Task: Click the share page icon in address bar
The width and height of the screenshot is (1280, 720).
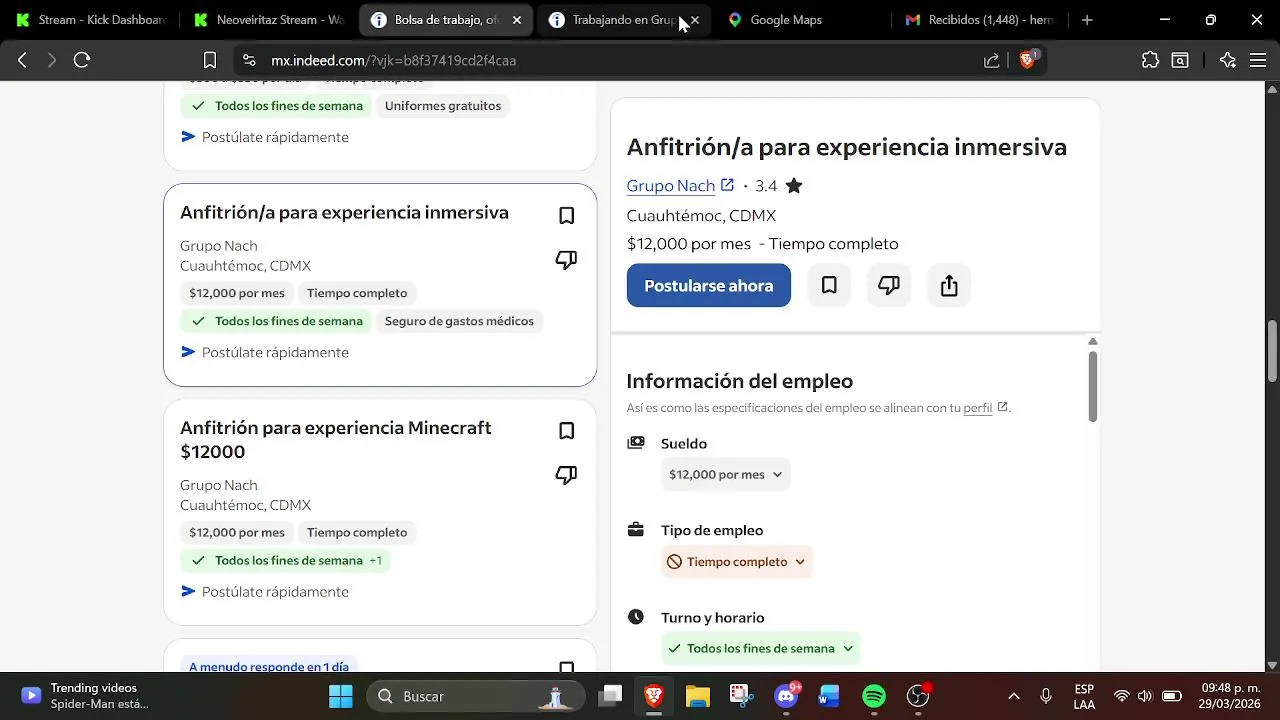Action: pos(991,60)
